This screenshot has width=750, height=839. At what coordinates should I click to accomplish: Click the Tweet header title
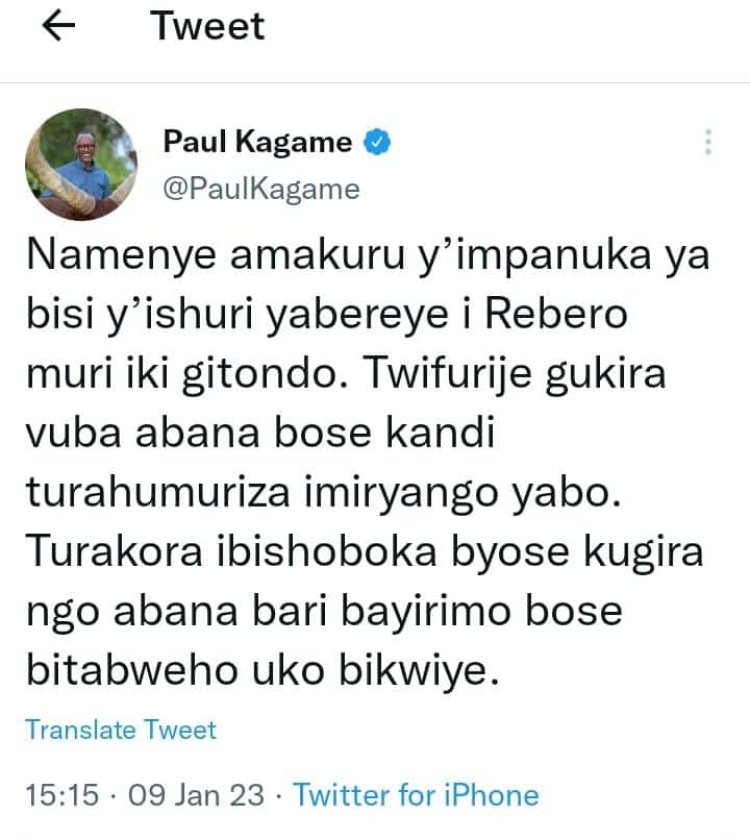pos(208,26)
